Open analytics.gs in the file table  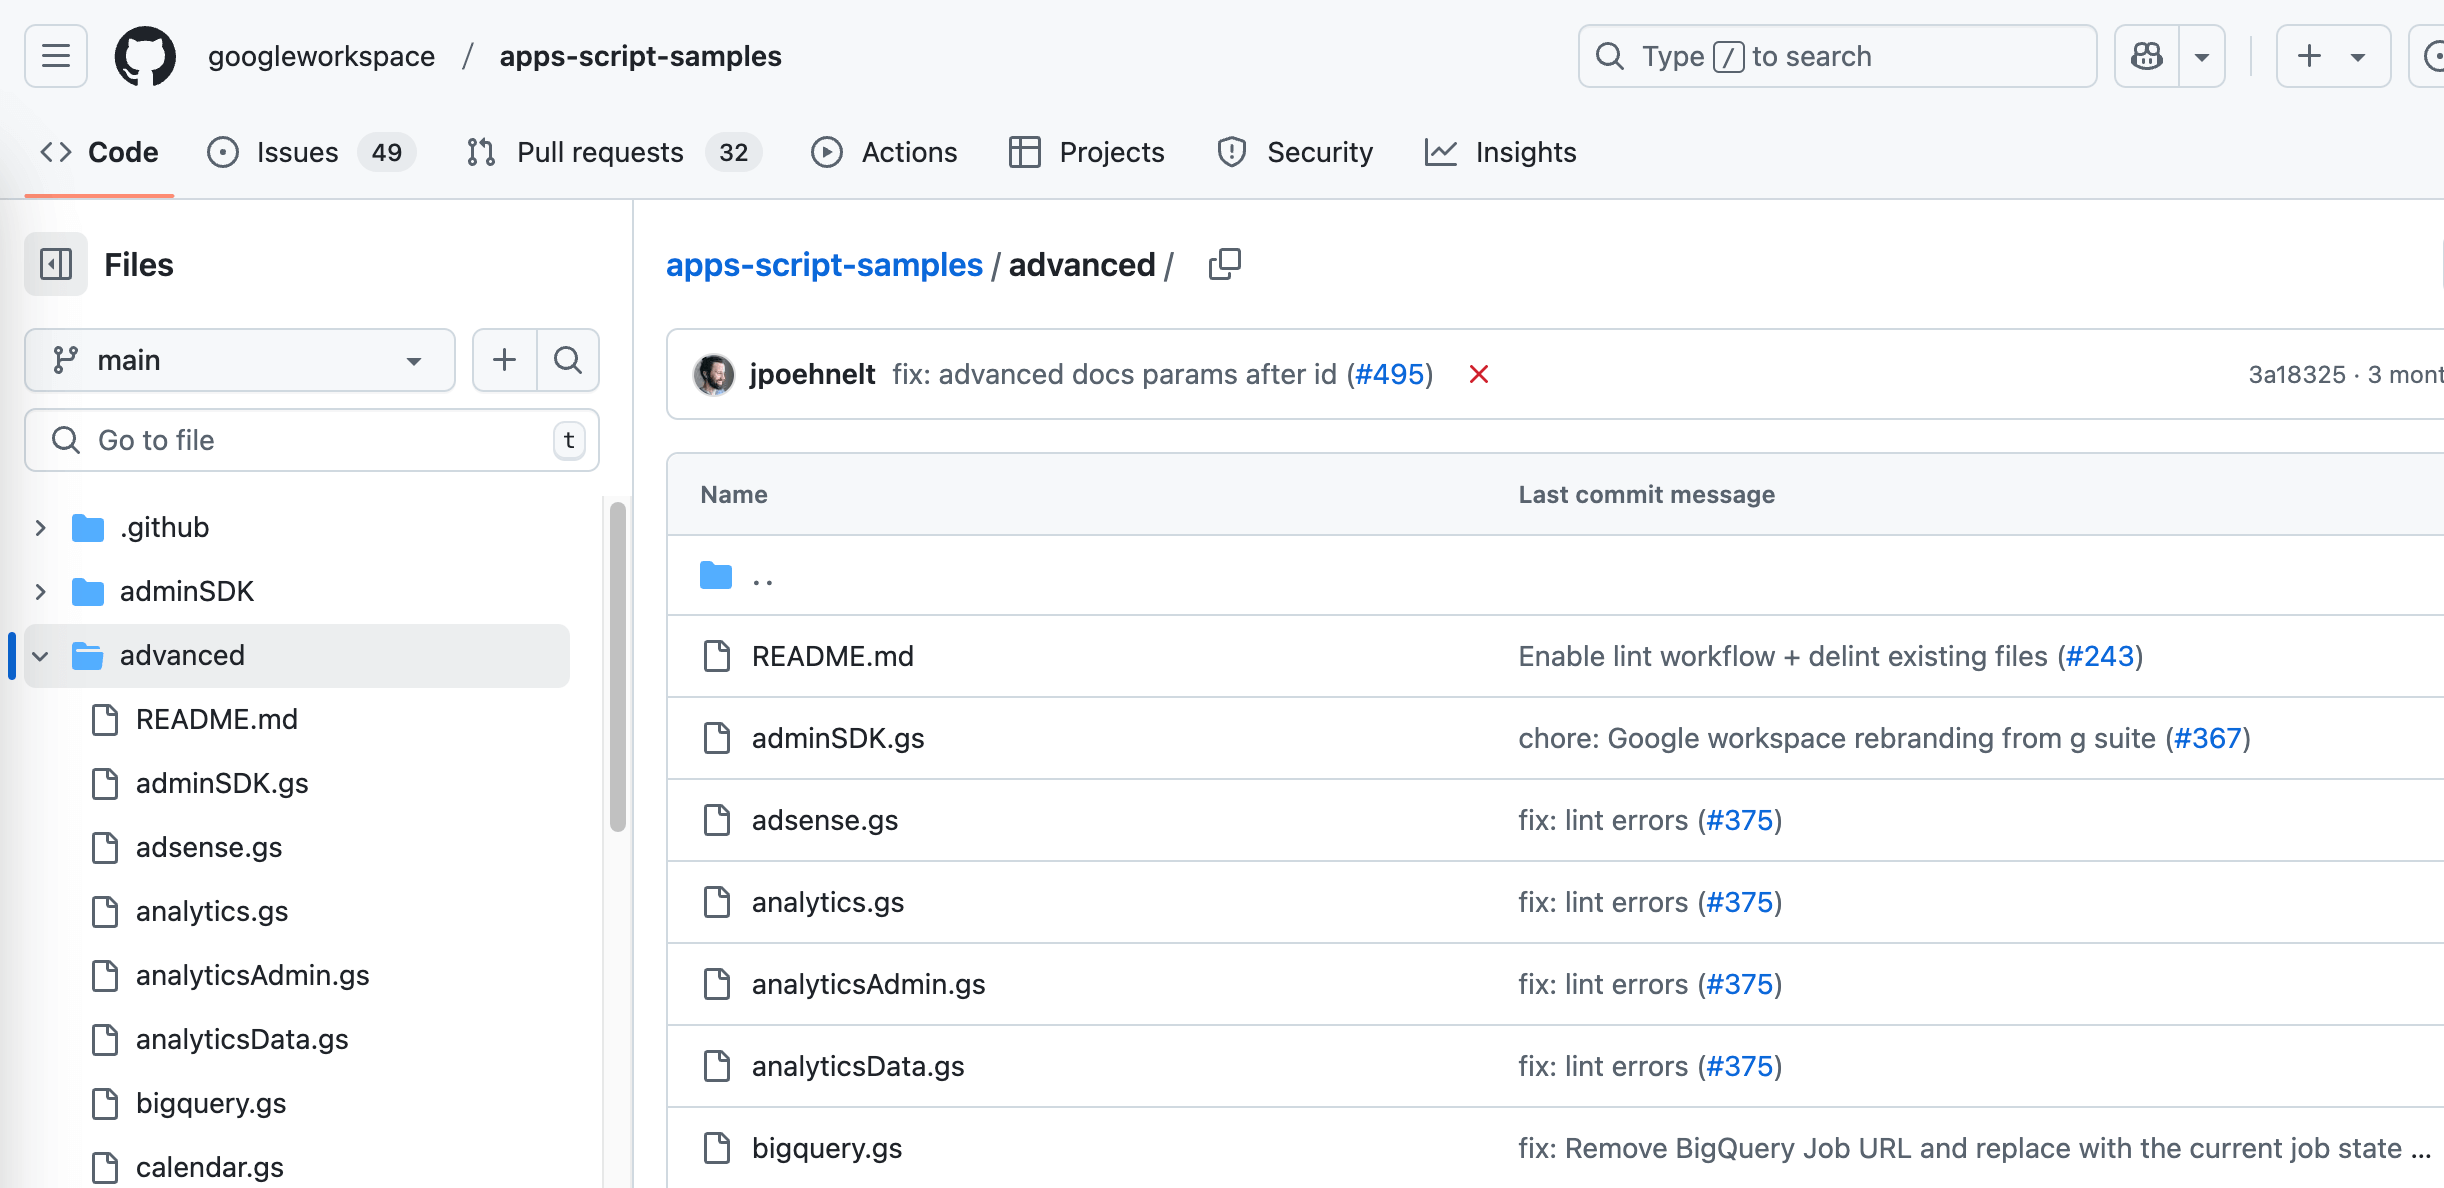point(828,902)
